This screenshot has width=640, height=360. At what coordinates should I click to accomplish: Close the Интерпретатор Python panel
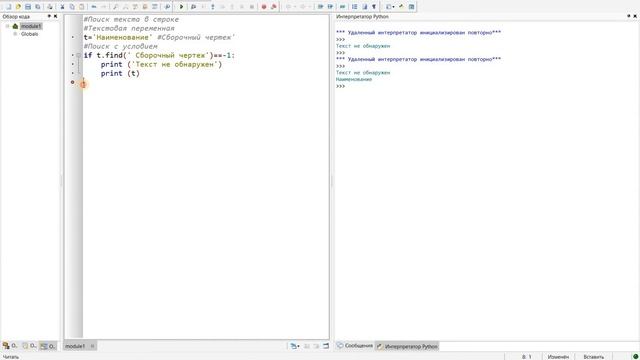[635, 16]
